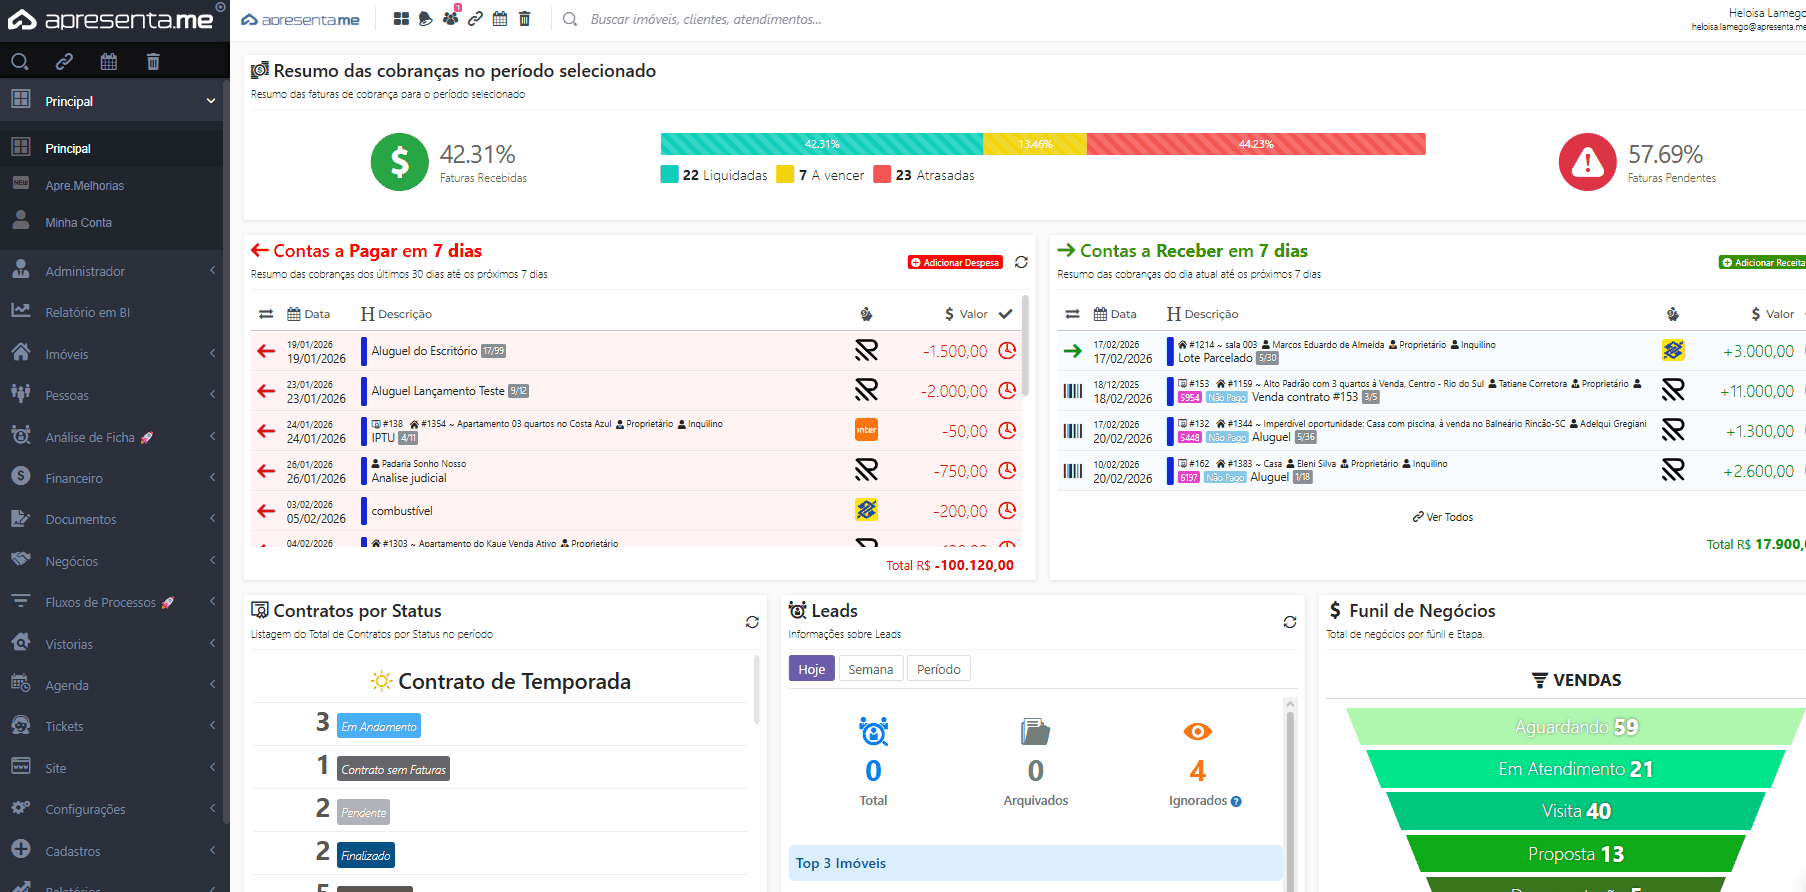Click the trash icon in the top toolbar
1806x892 pixels.
click(x=524, y=19)
